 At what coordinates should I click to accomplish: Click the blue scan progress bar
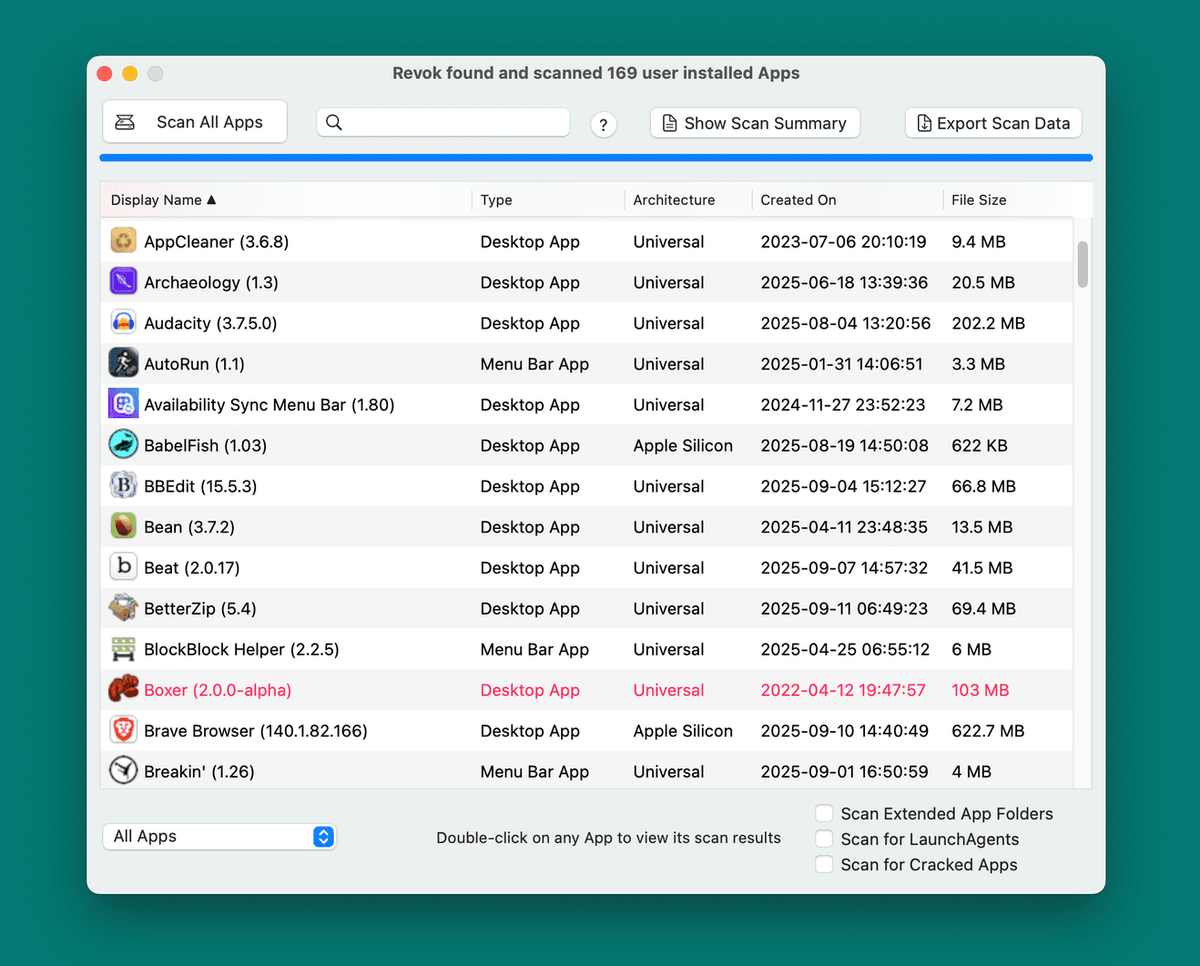[x=596, y=158]
